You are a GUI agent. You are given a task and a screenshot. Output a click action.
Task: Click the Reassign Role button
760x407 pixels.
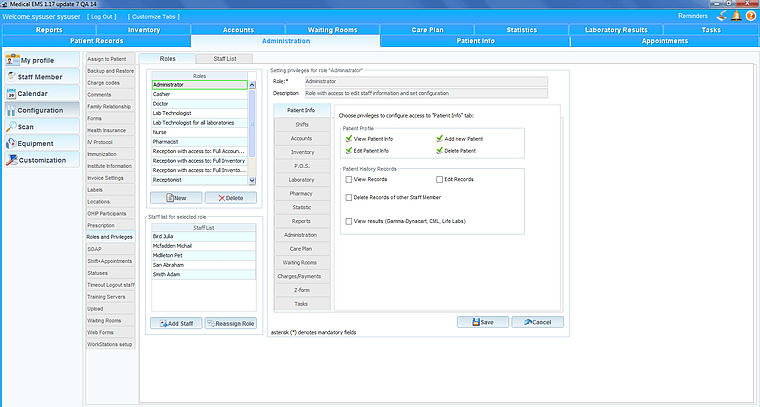pyautogui.click(x=230, y=323)
